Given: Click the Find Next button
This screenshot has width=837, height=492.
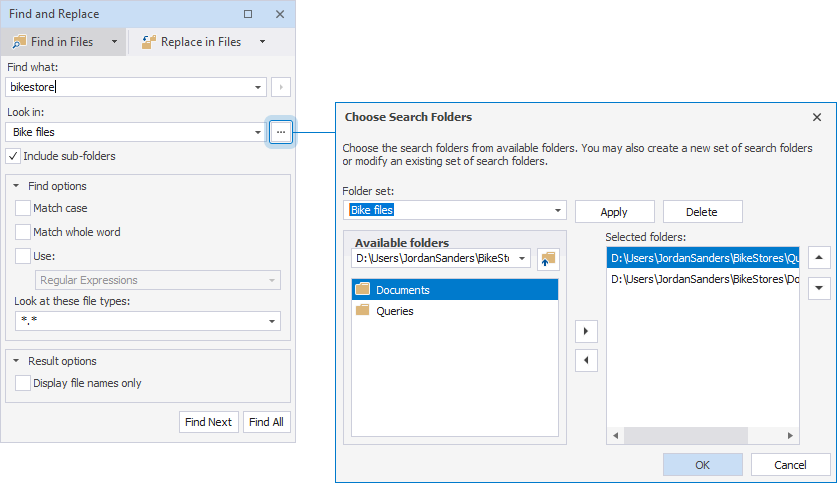Looking at the screenshot, I should (x=209, y=422).
